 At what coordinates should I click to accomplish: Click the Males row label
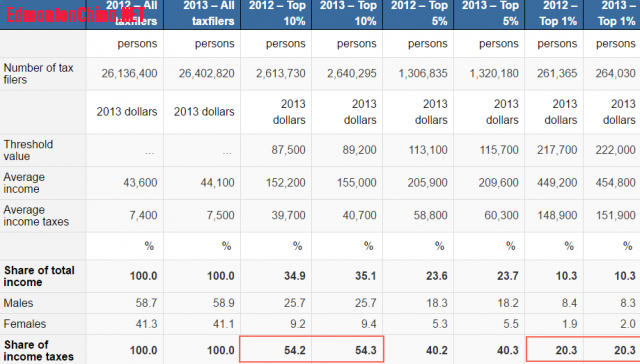(x=18, y=303)
